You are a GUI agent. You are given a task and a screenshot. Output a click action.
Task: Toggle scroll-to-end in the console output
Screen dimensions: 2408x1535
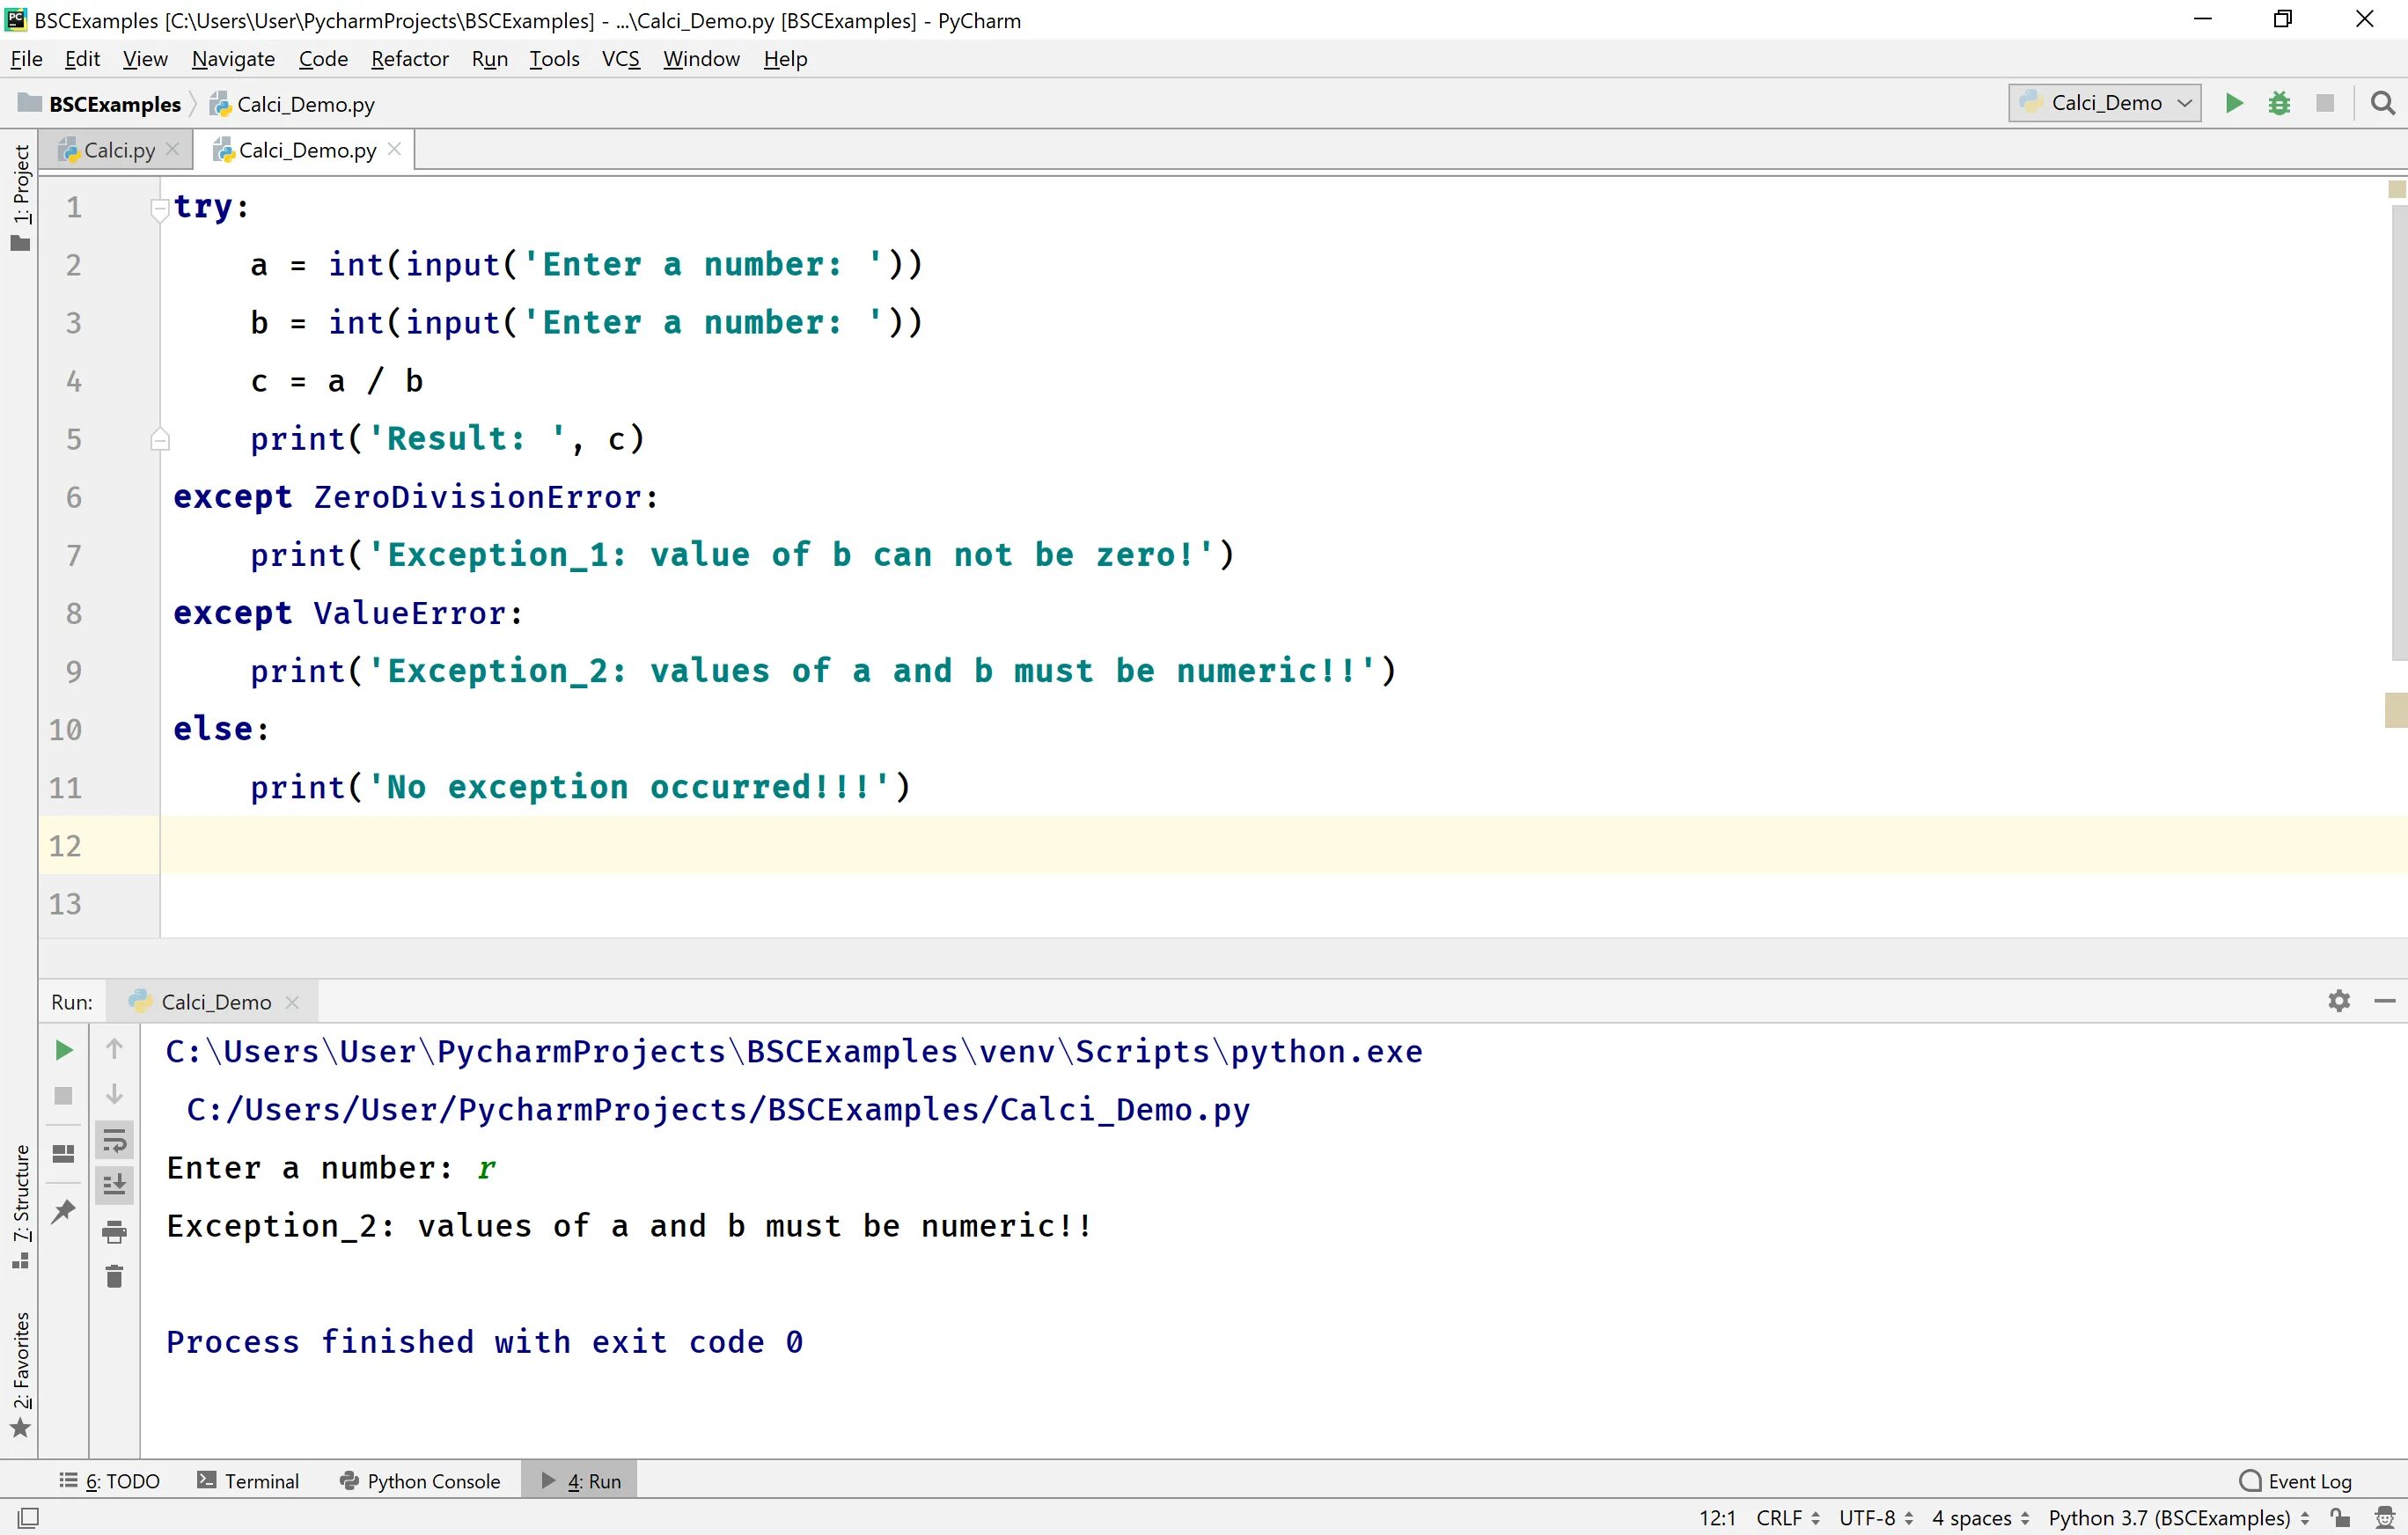[115, 1184]
